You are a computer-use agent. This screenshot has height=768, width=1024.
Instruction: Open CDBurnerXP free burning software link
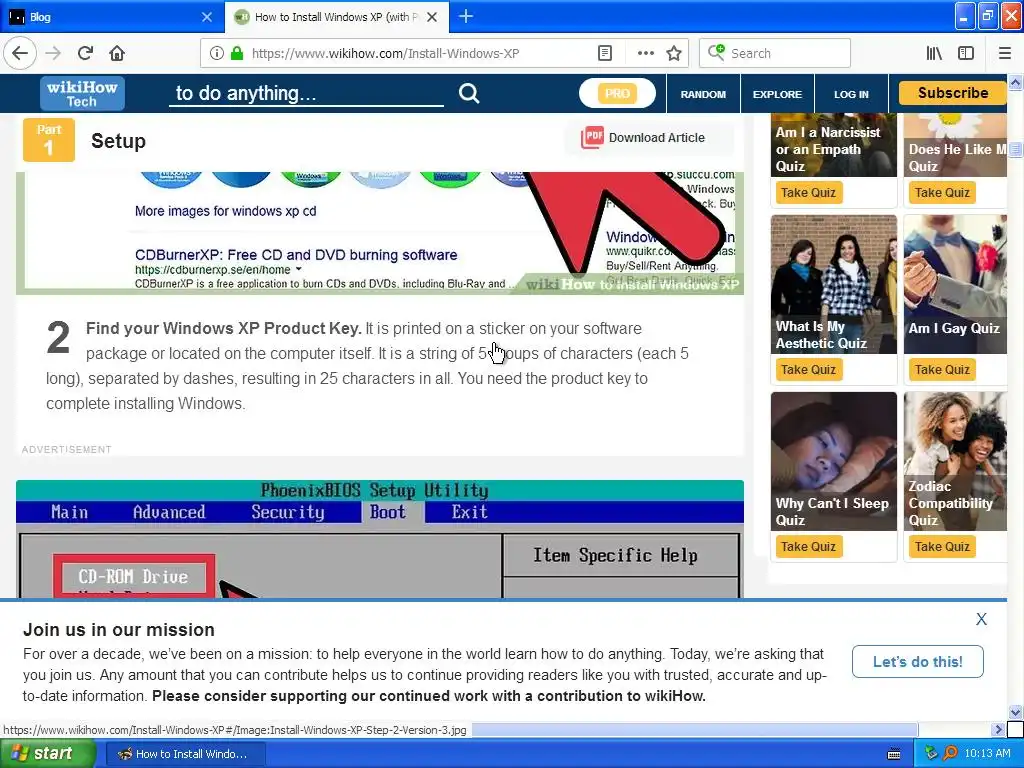296,255
